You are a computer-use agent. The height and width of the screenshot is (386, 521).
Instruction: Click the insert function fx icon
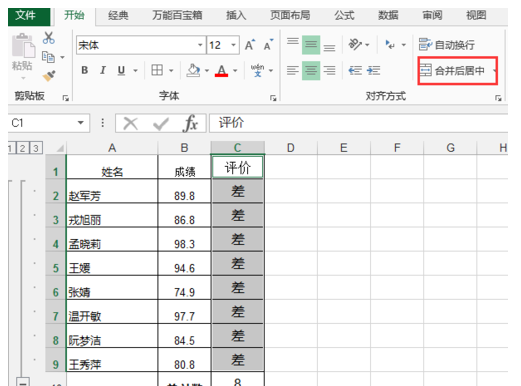coord(190,123)
